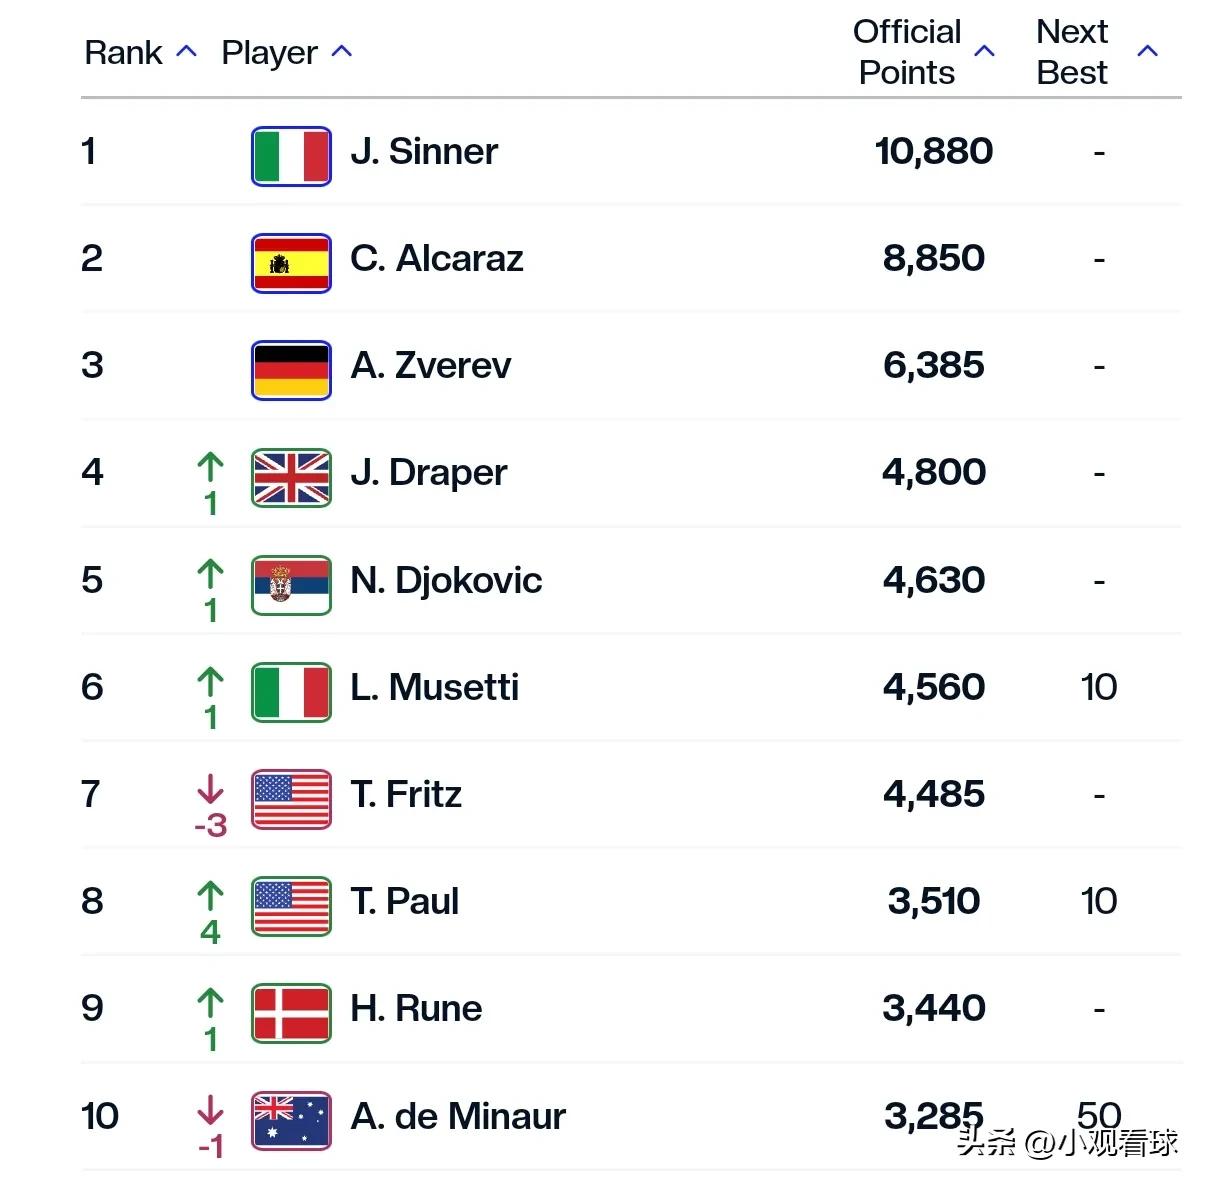Open T. Fritz's player profile
The height and width of the screenshot is (1185, 1206).
(406, 794)
